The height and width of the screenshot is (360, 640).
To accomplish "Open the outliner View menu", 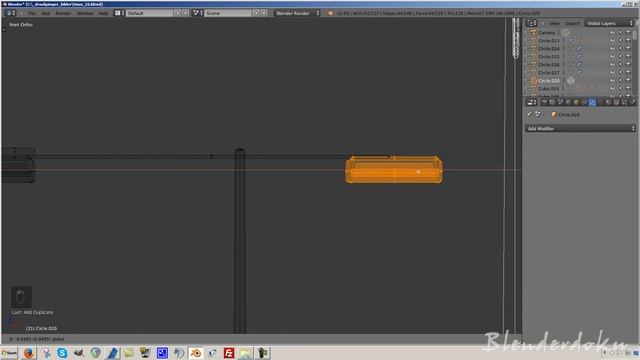I will 554,24.
